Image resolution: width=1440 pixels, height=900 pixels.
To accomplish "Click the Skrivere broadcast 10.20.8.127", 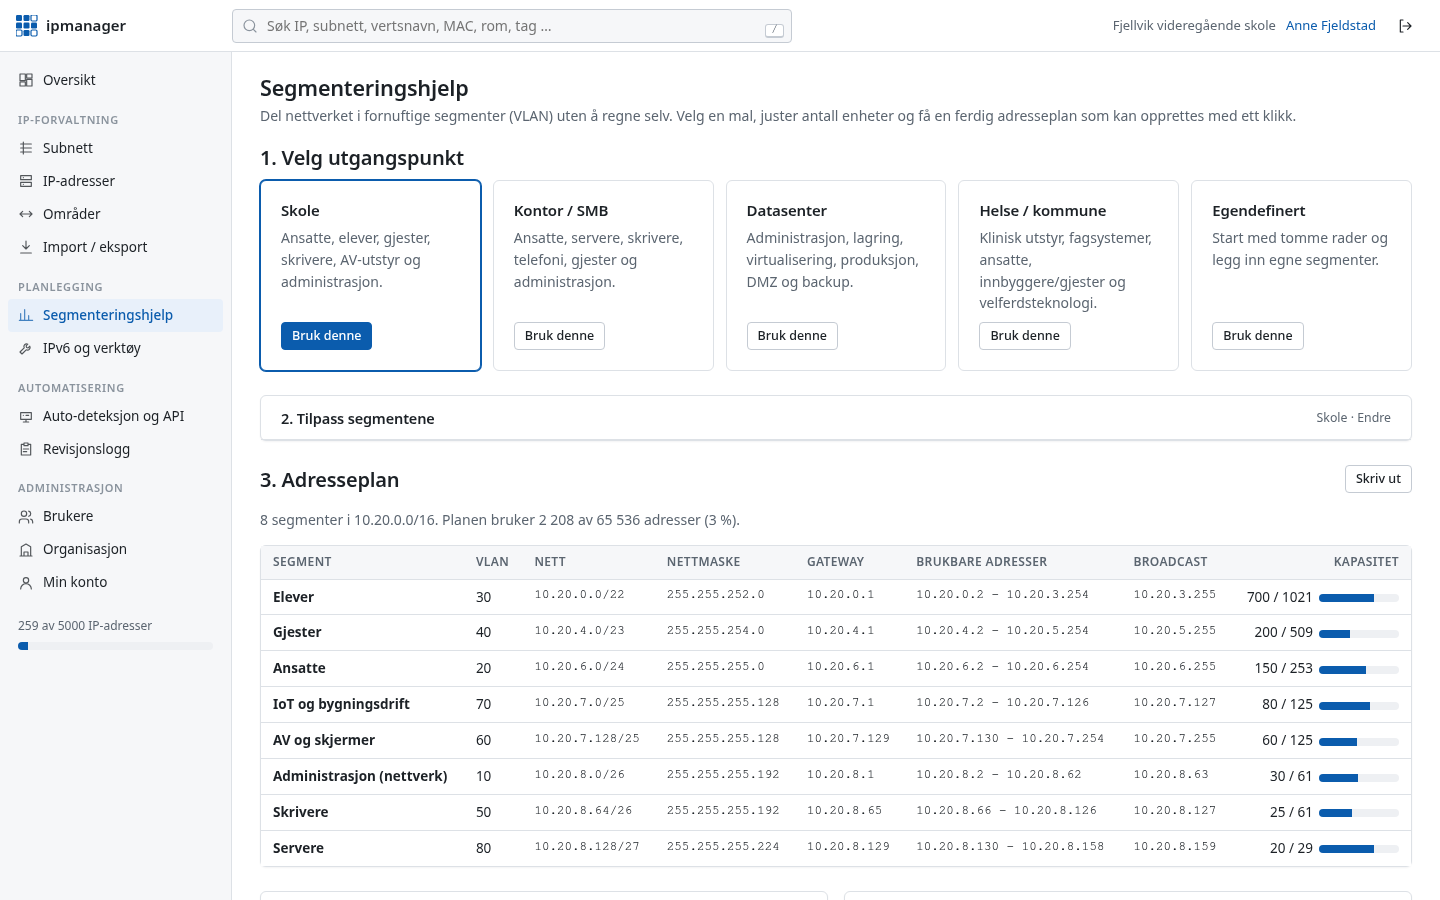I will tap(1175, 811).
